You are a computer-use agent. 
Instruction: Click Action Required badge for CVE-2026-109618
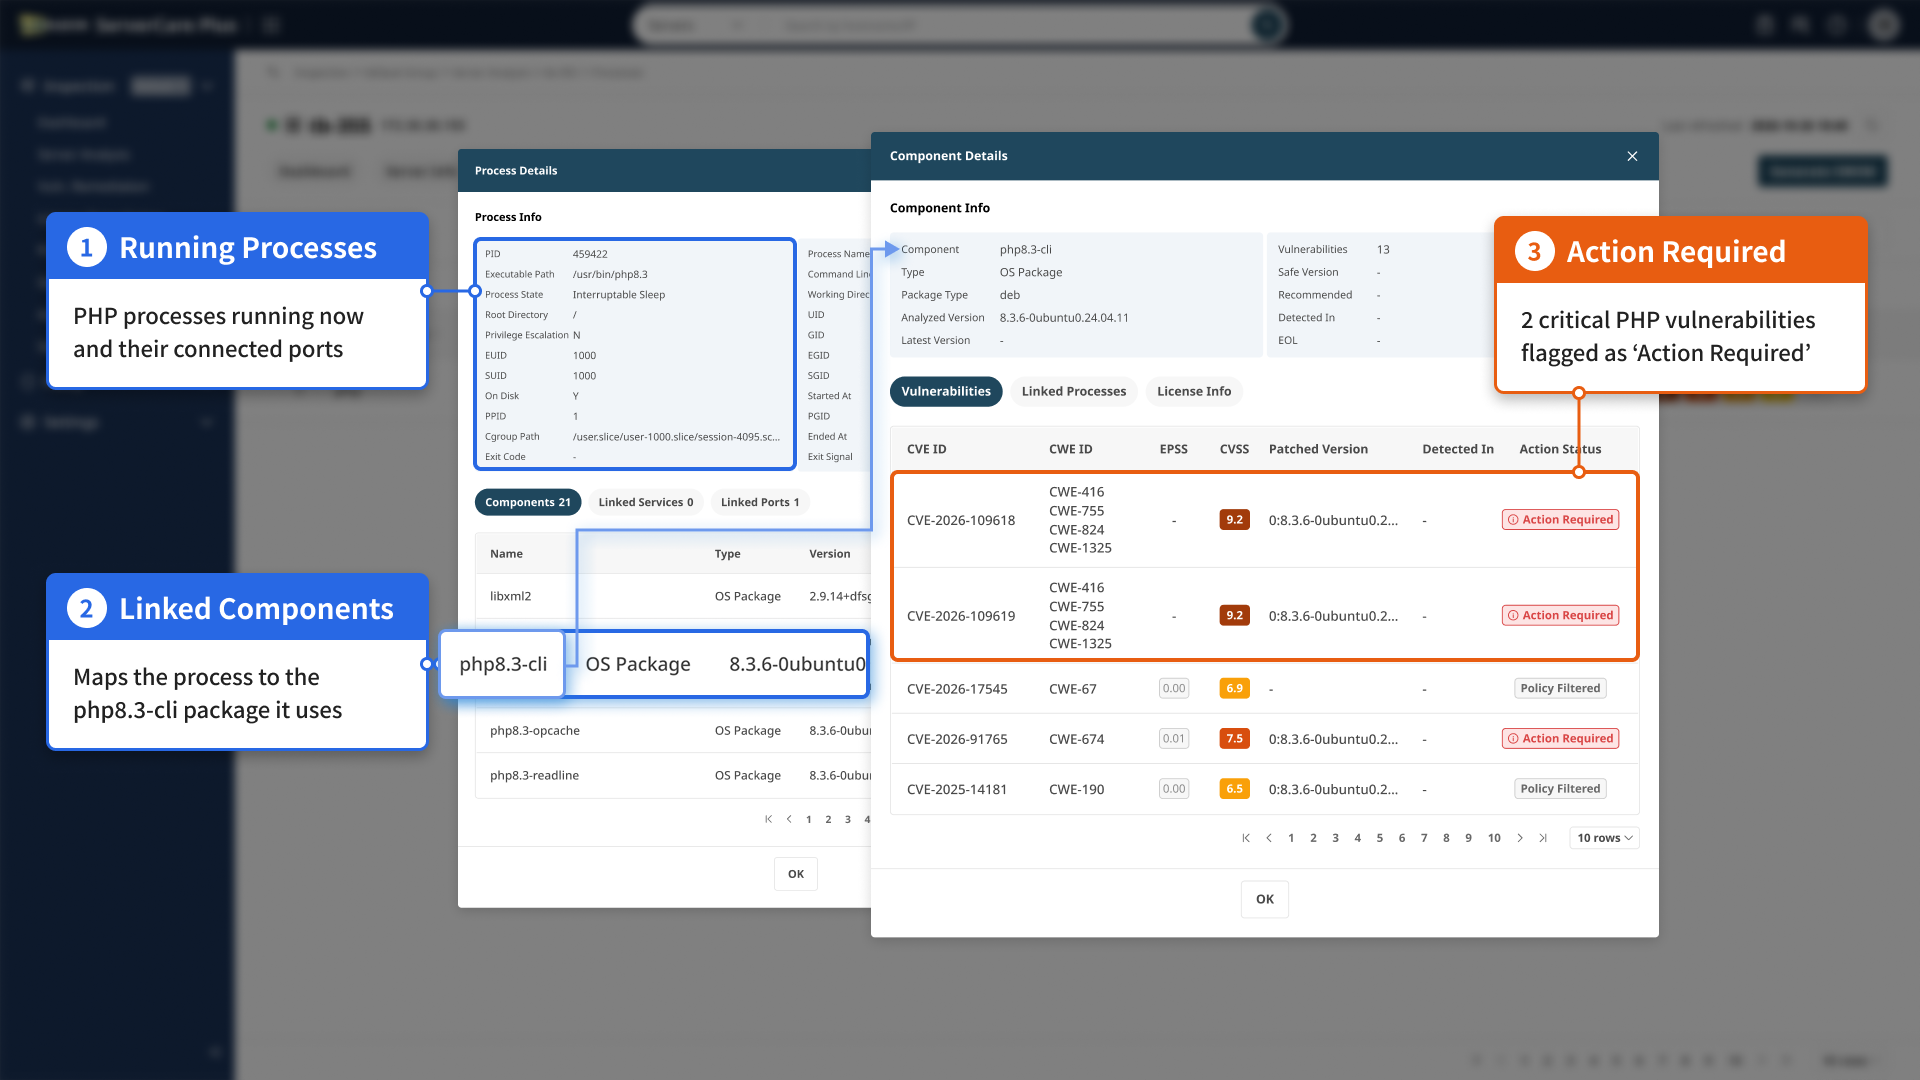coord(1560,520)
